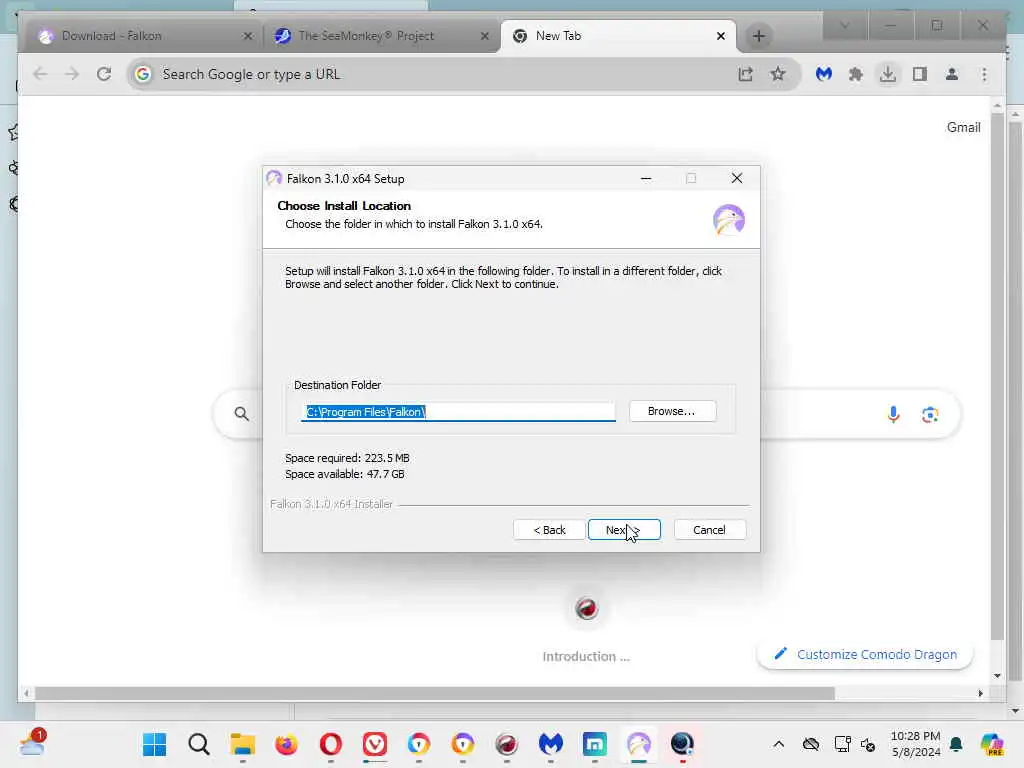Open the Falkon installer taskbar icon
This screenshot has width=1024, height=768.
point(638,744)
